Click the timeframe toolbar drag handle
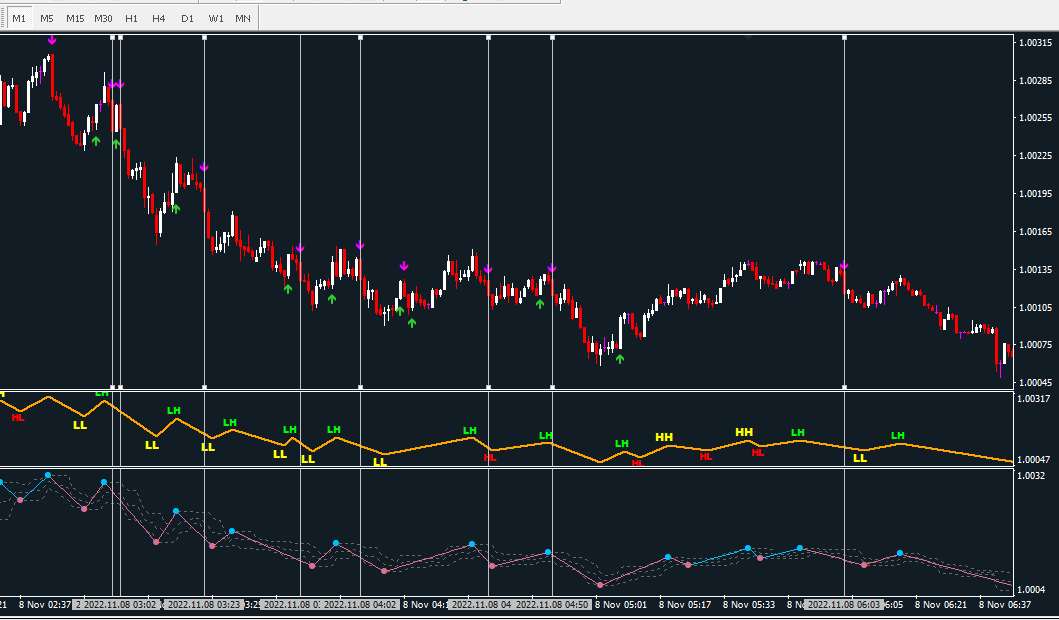1059x620 pixels. pos(3,18)
